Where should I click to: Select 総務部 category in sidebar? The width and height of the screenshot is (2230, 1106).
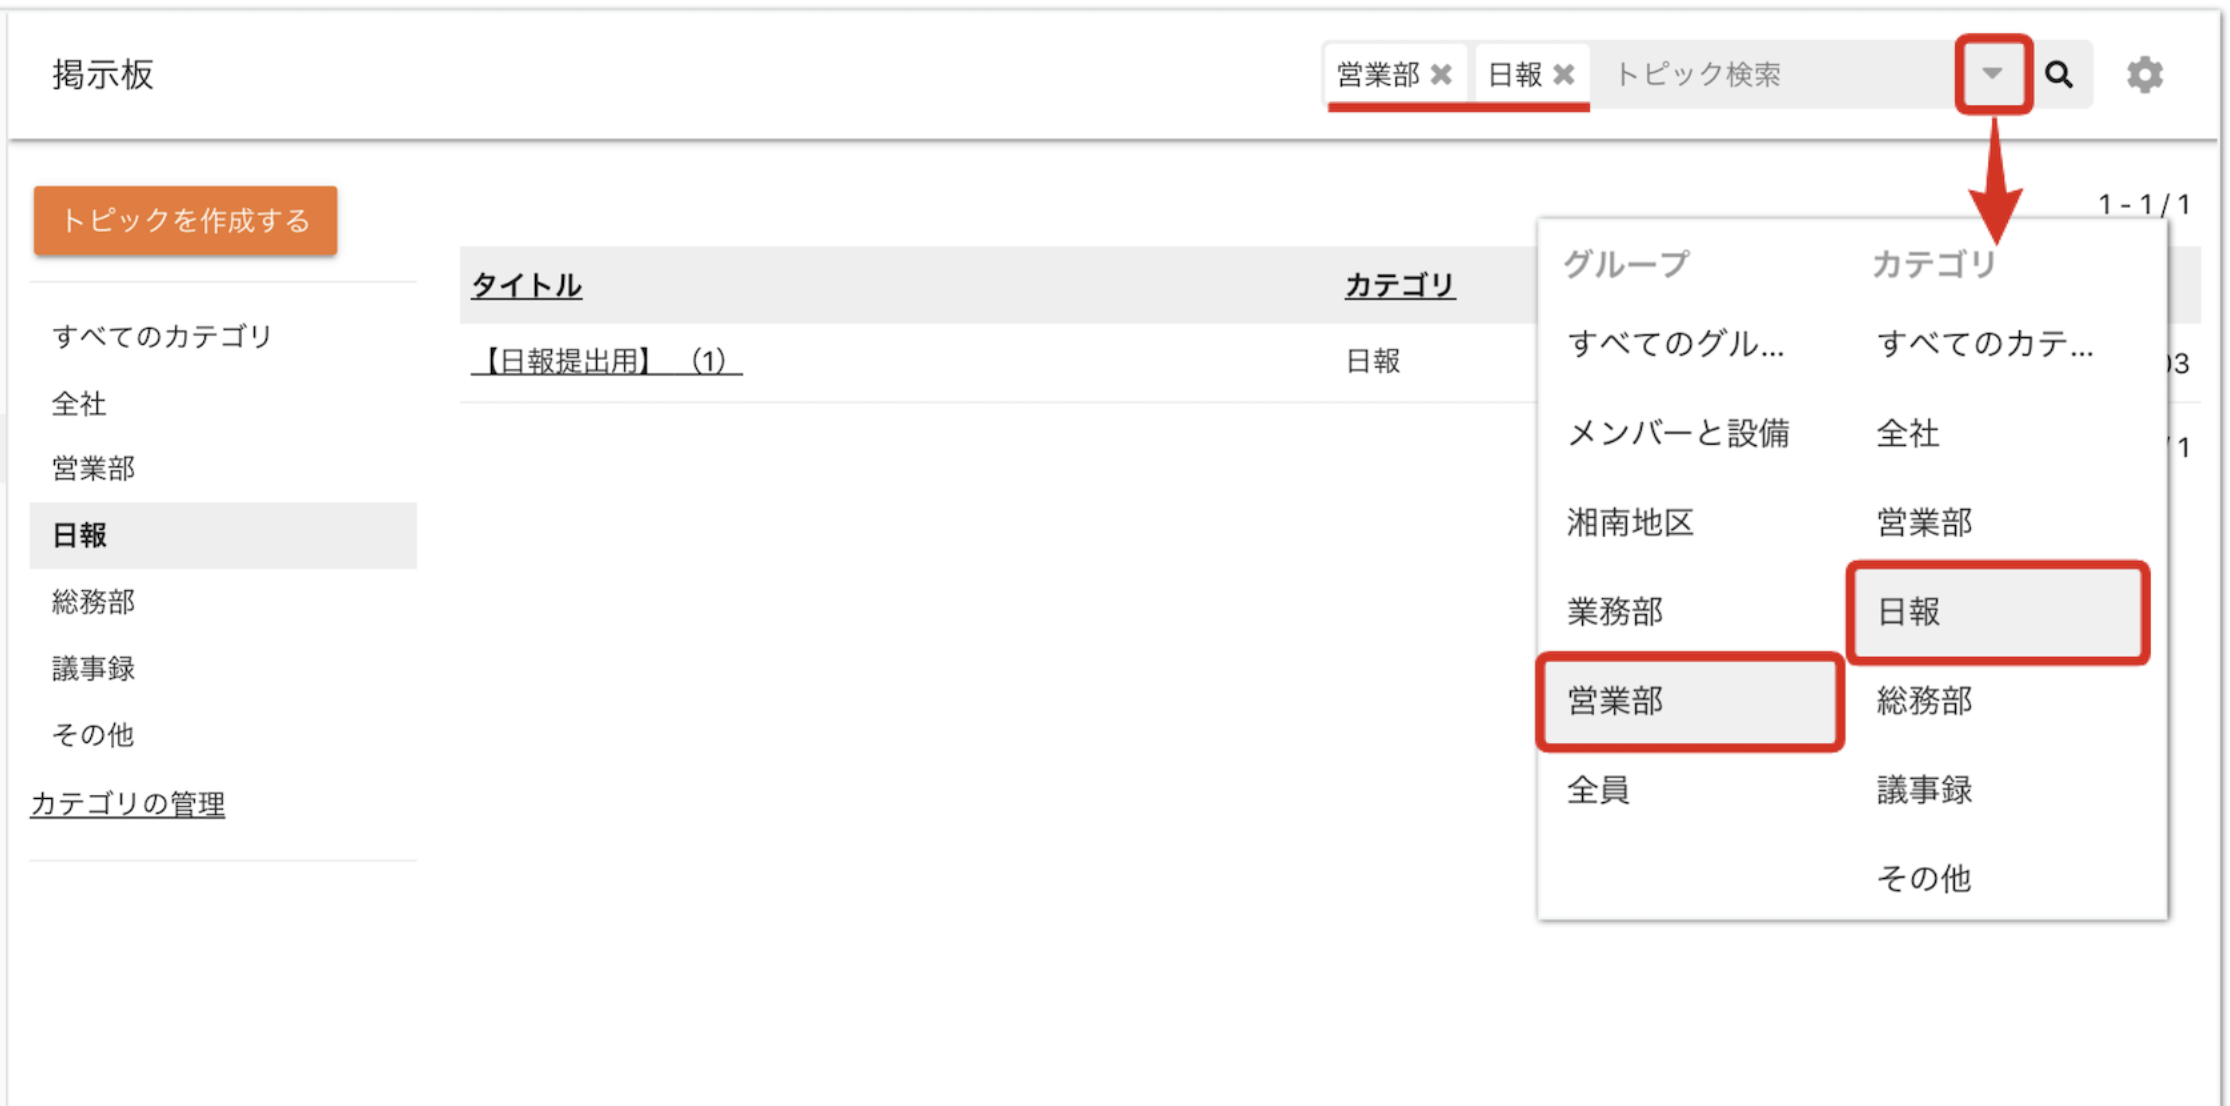[93, 601]
